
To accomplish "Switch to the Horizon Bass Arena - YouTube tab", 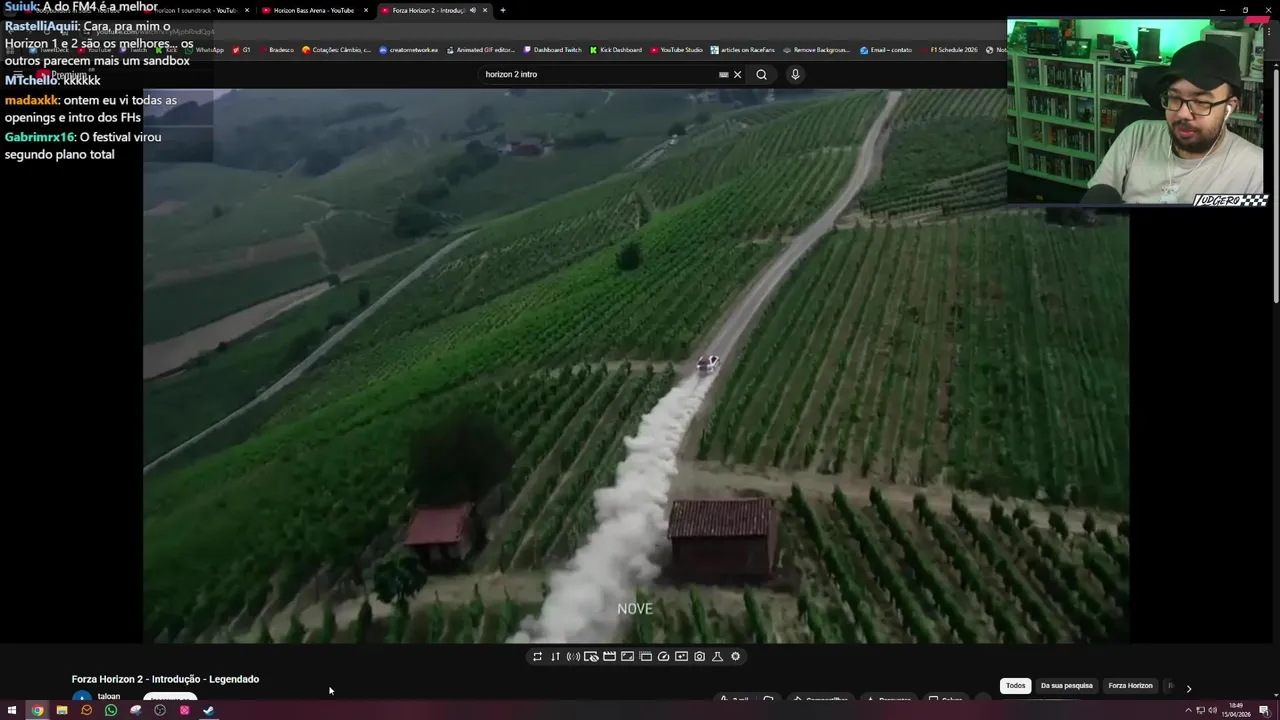I will coord(314,10).
